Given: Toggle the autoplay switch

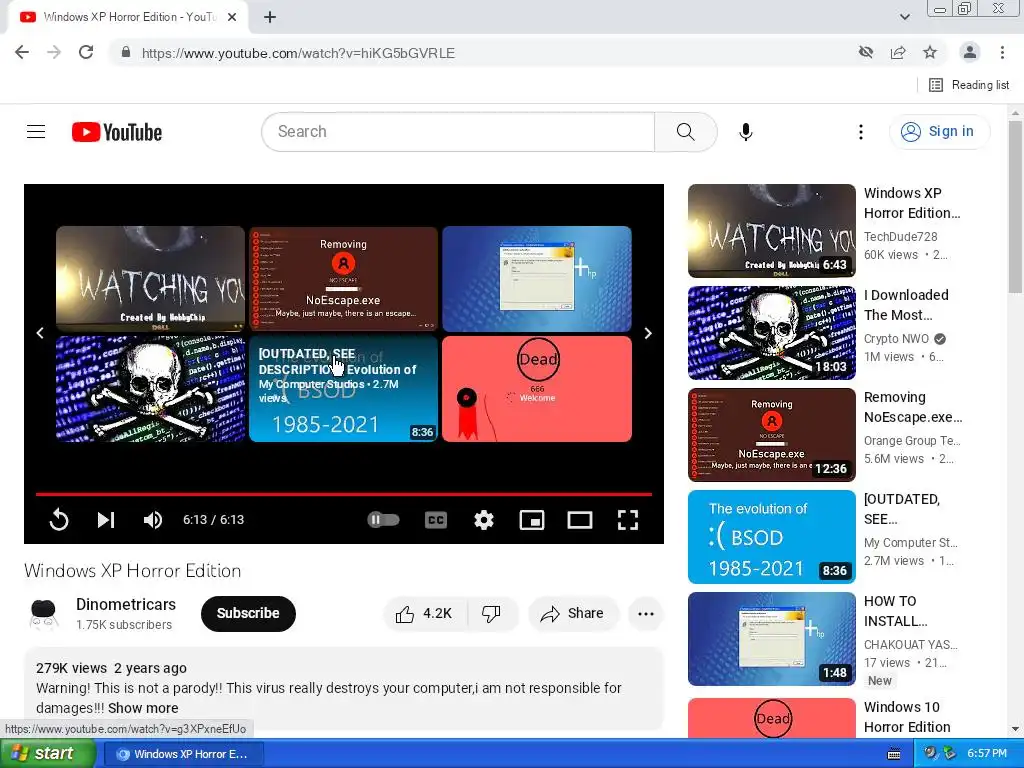Looking at the screenshot, I should (383, 520).
